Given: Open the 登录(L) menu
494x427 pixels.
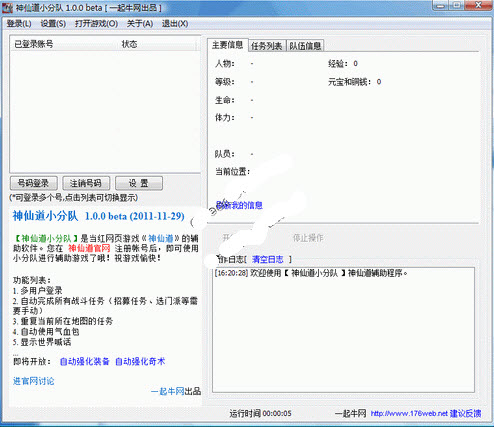Looking at the screenshot, I should 19,24.
